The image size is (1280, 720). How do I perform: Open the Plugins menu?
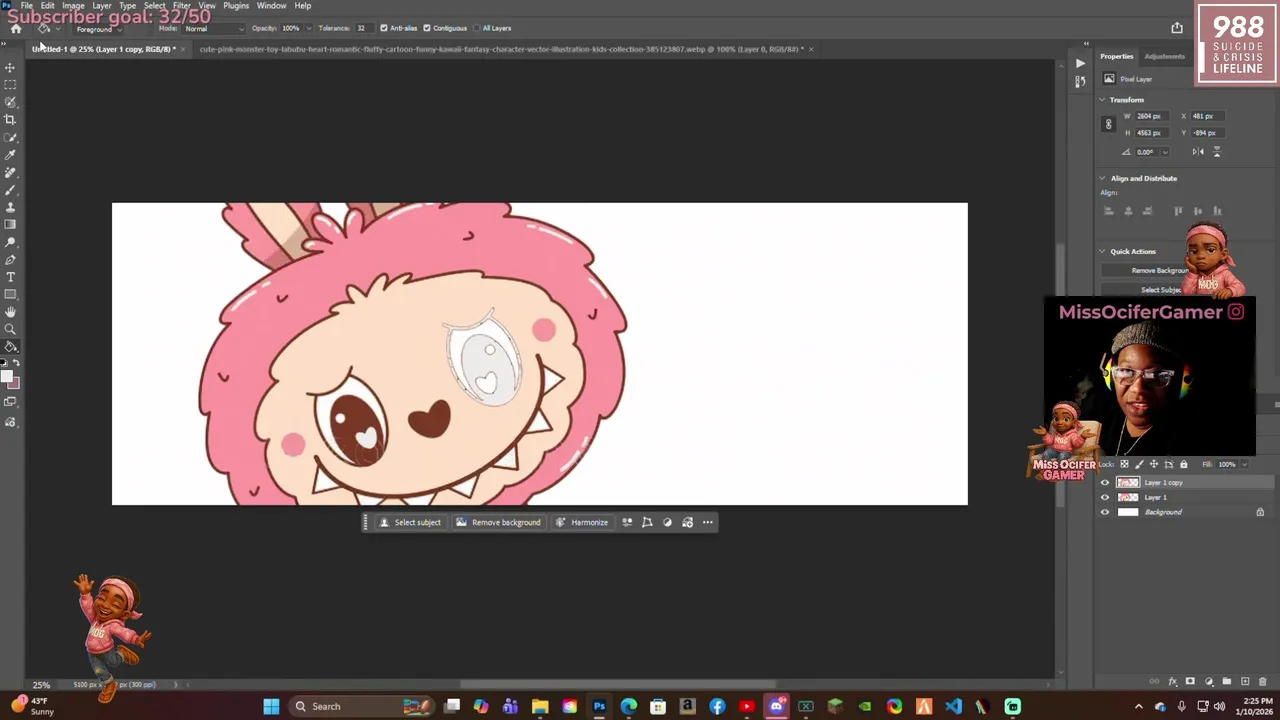(236, 6)
